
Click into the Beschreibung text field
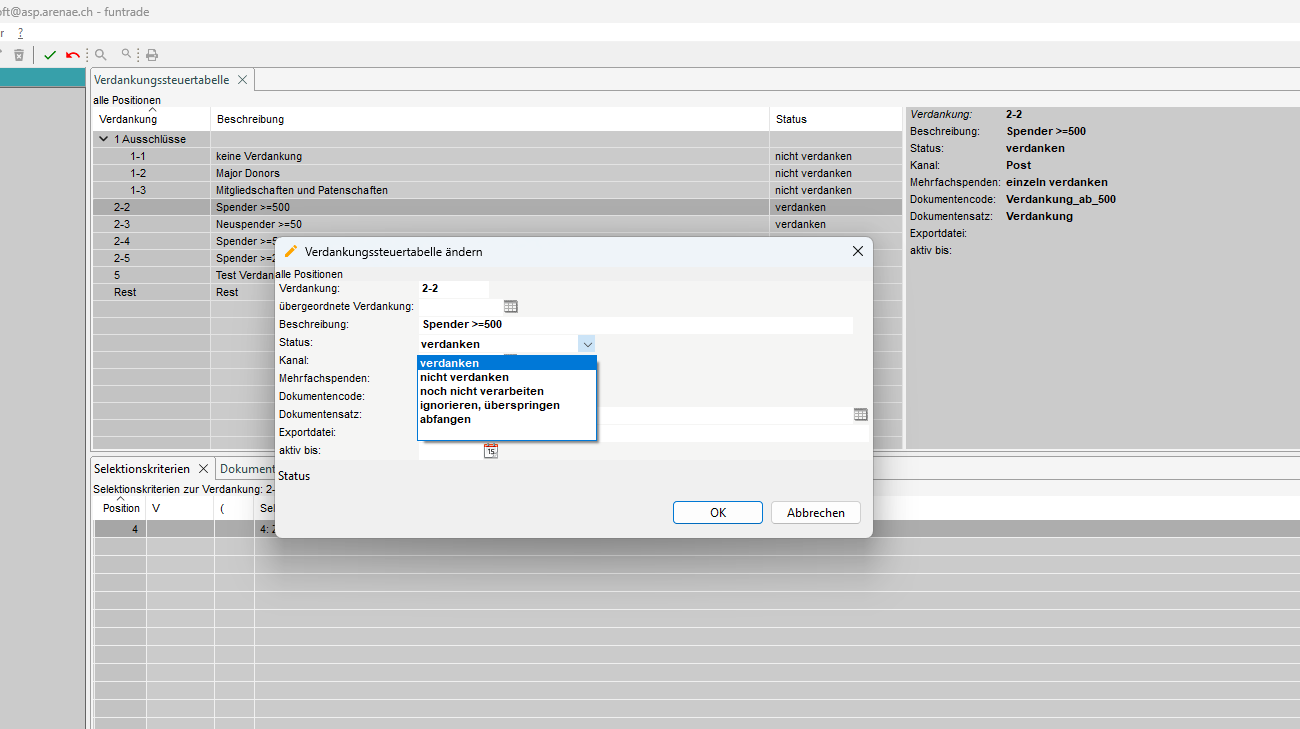636,325
